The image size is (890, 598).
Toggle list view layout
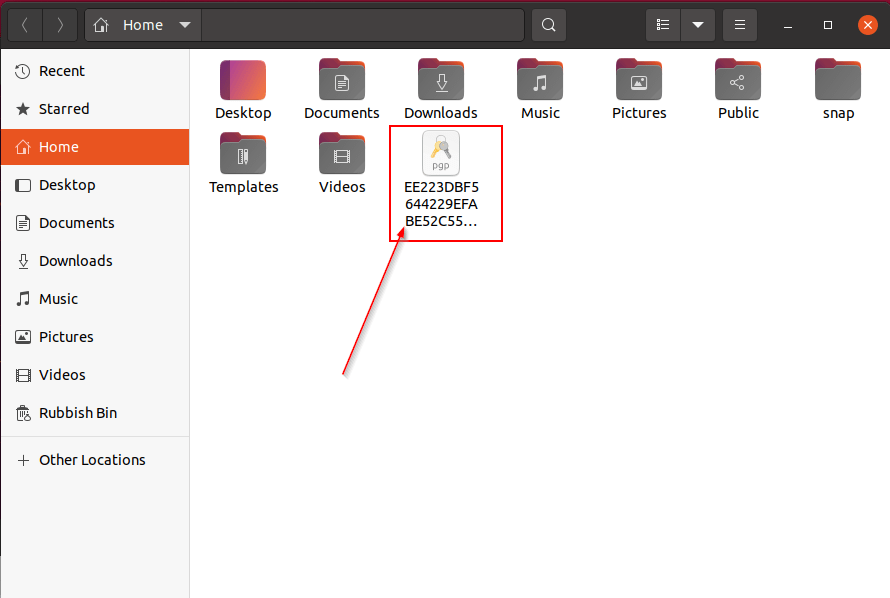click(x=663, y=25)
